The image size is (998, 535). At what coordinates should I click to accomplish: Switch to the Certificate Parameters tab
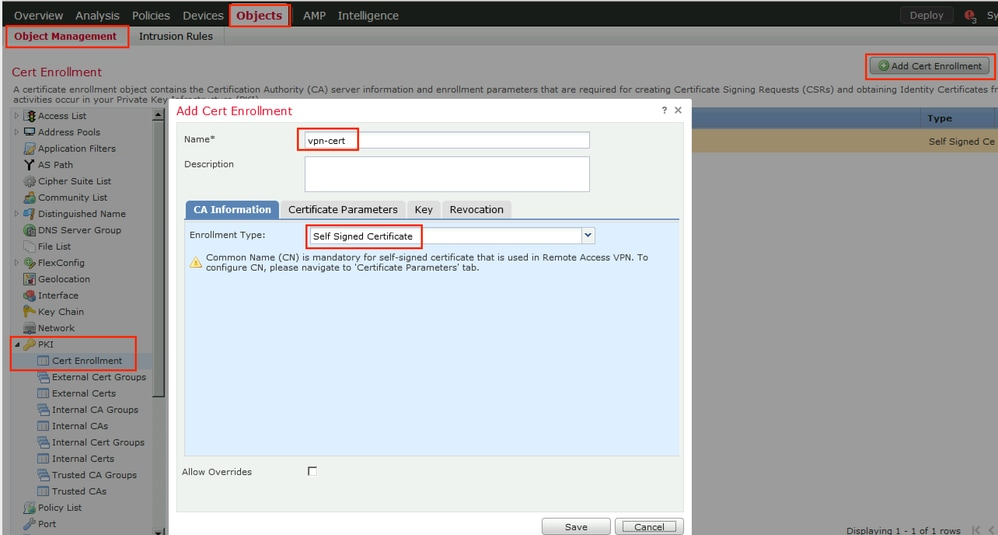[343, 209]
